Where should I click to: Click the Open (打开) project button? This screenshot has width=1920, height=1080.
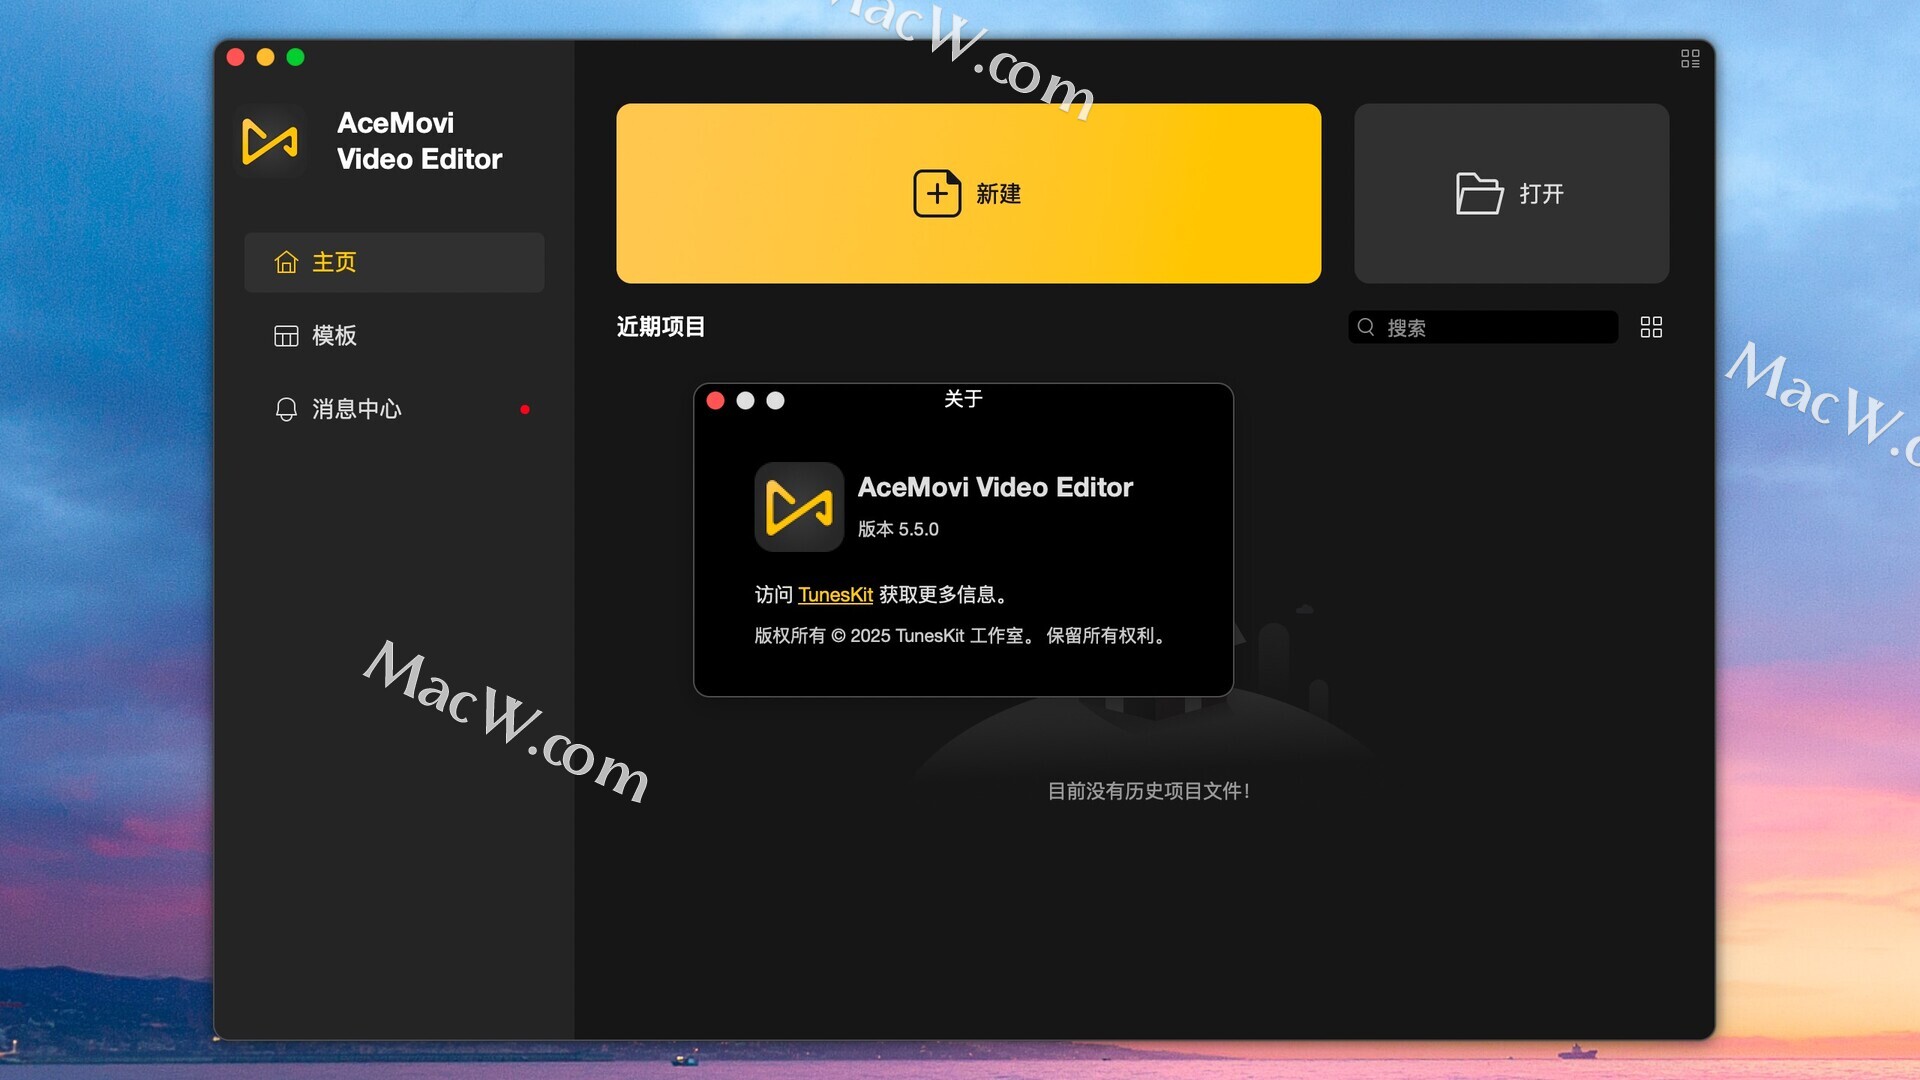[1511, 193]
